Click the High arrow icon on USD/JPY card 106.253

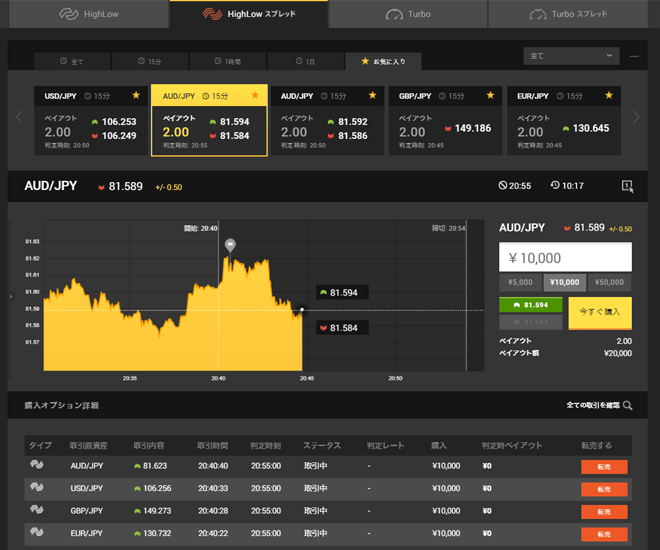pyautogui.click(x=95, y=122)
